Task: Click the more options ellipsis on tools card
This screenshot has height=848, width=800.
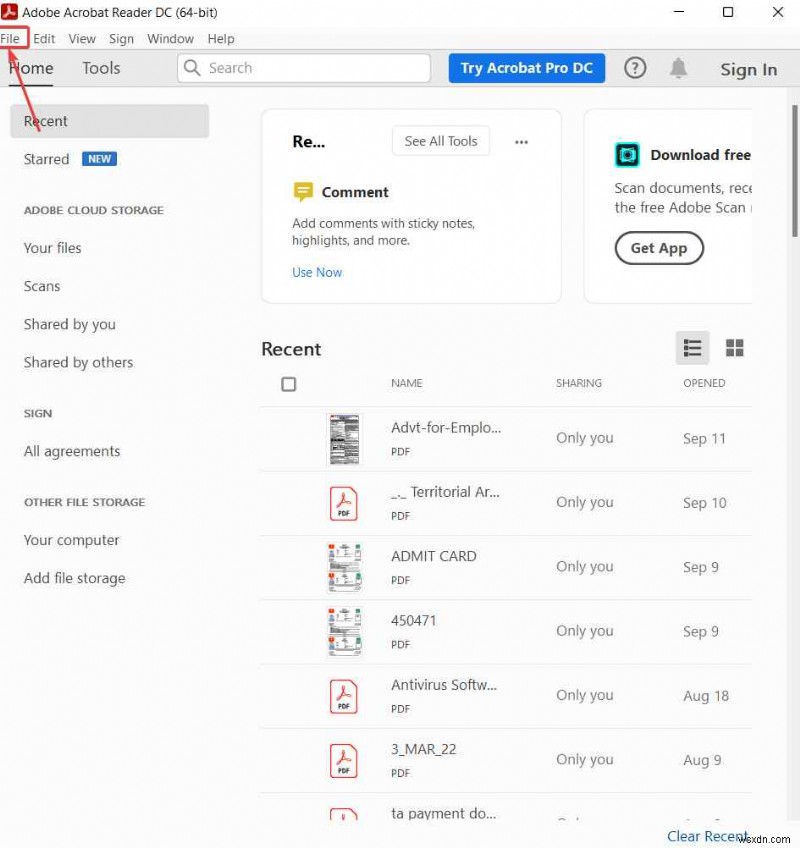Action: 521,141
